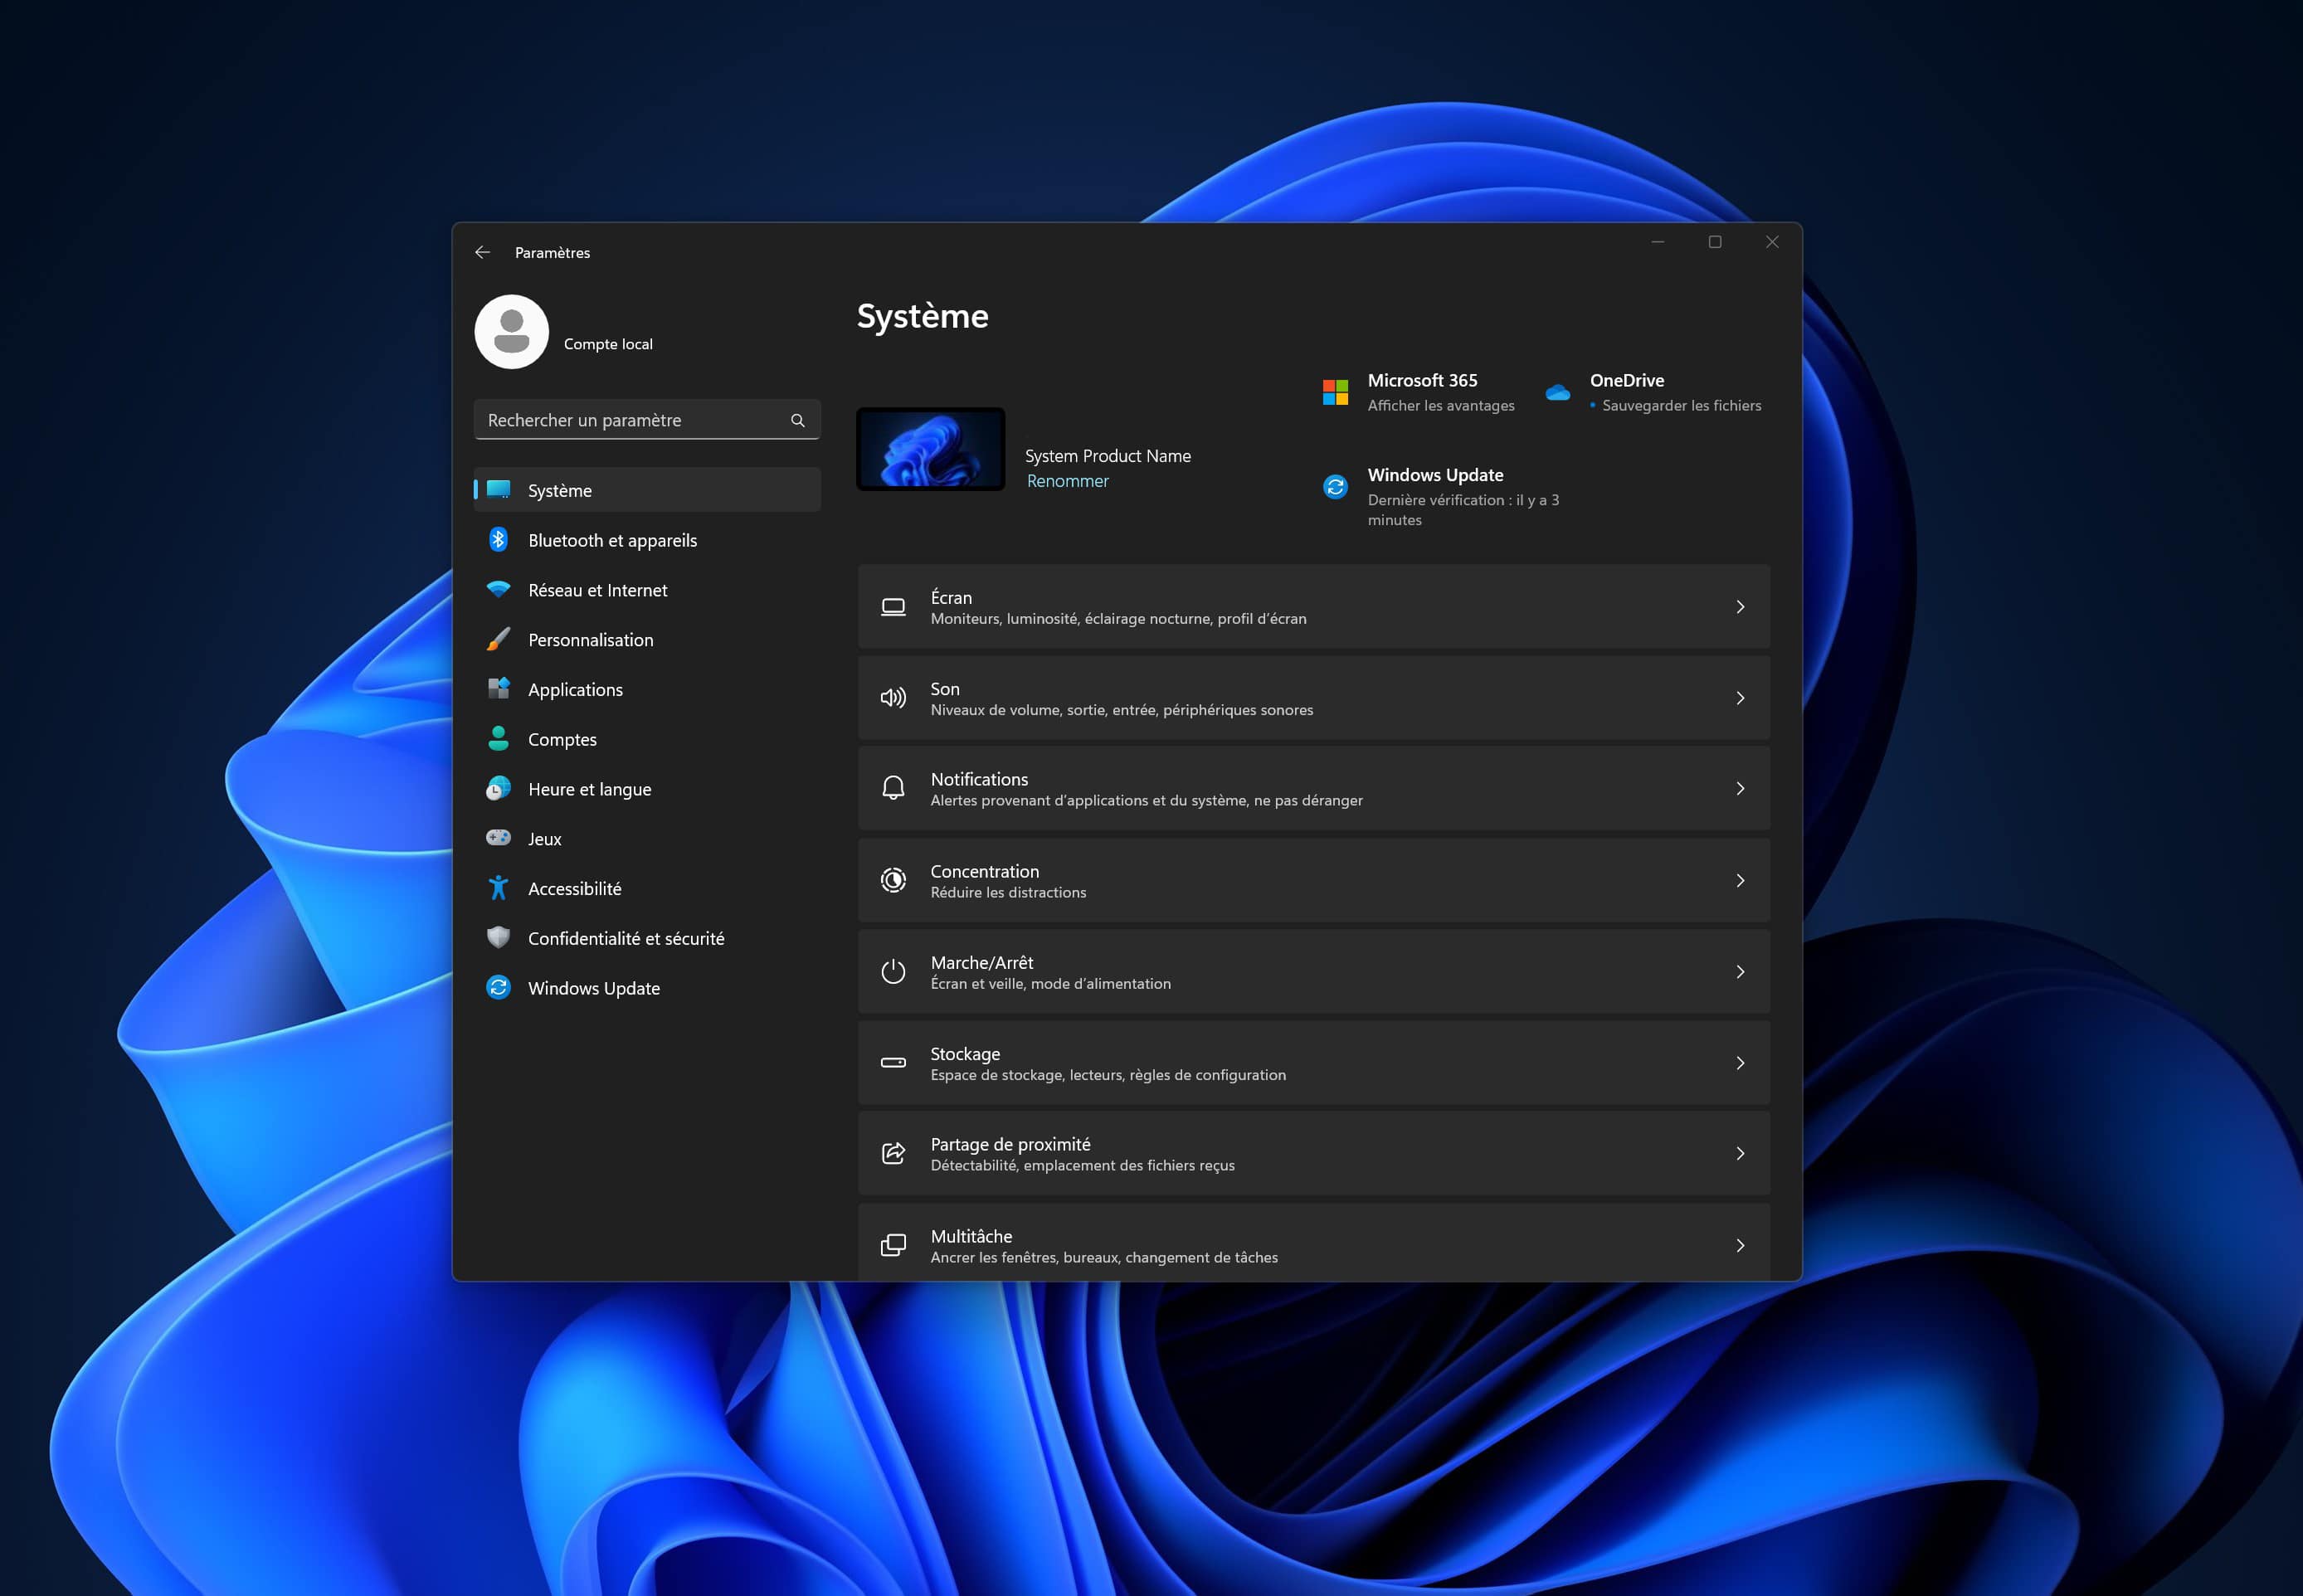Click the Rechercher un paramètre field
Image resolution: width=2303 pixels, height=1596 pixels.
(x=620, y=419)
